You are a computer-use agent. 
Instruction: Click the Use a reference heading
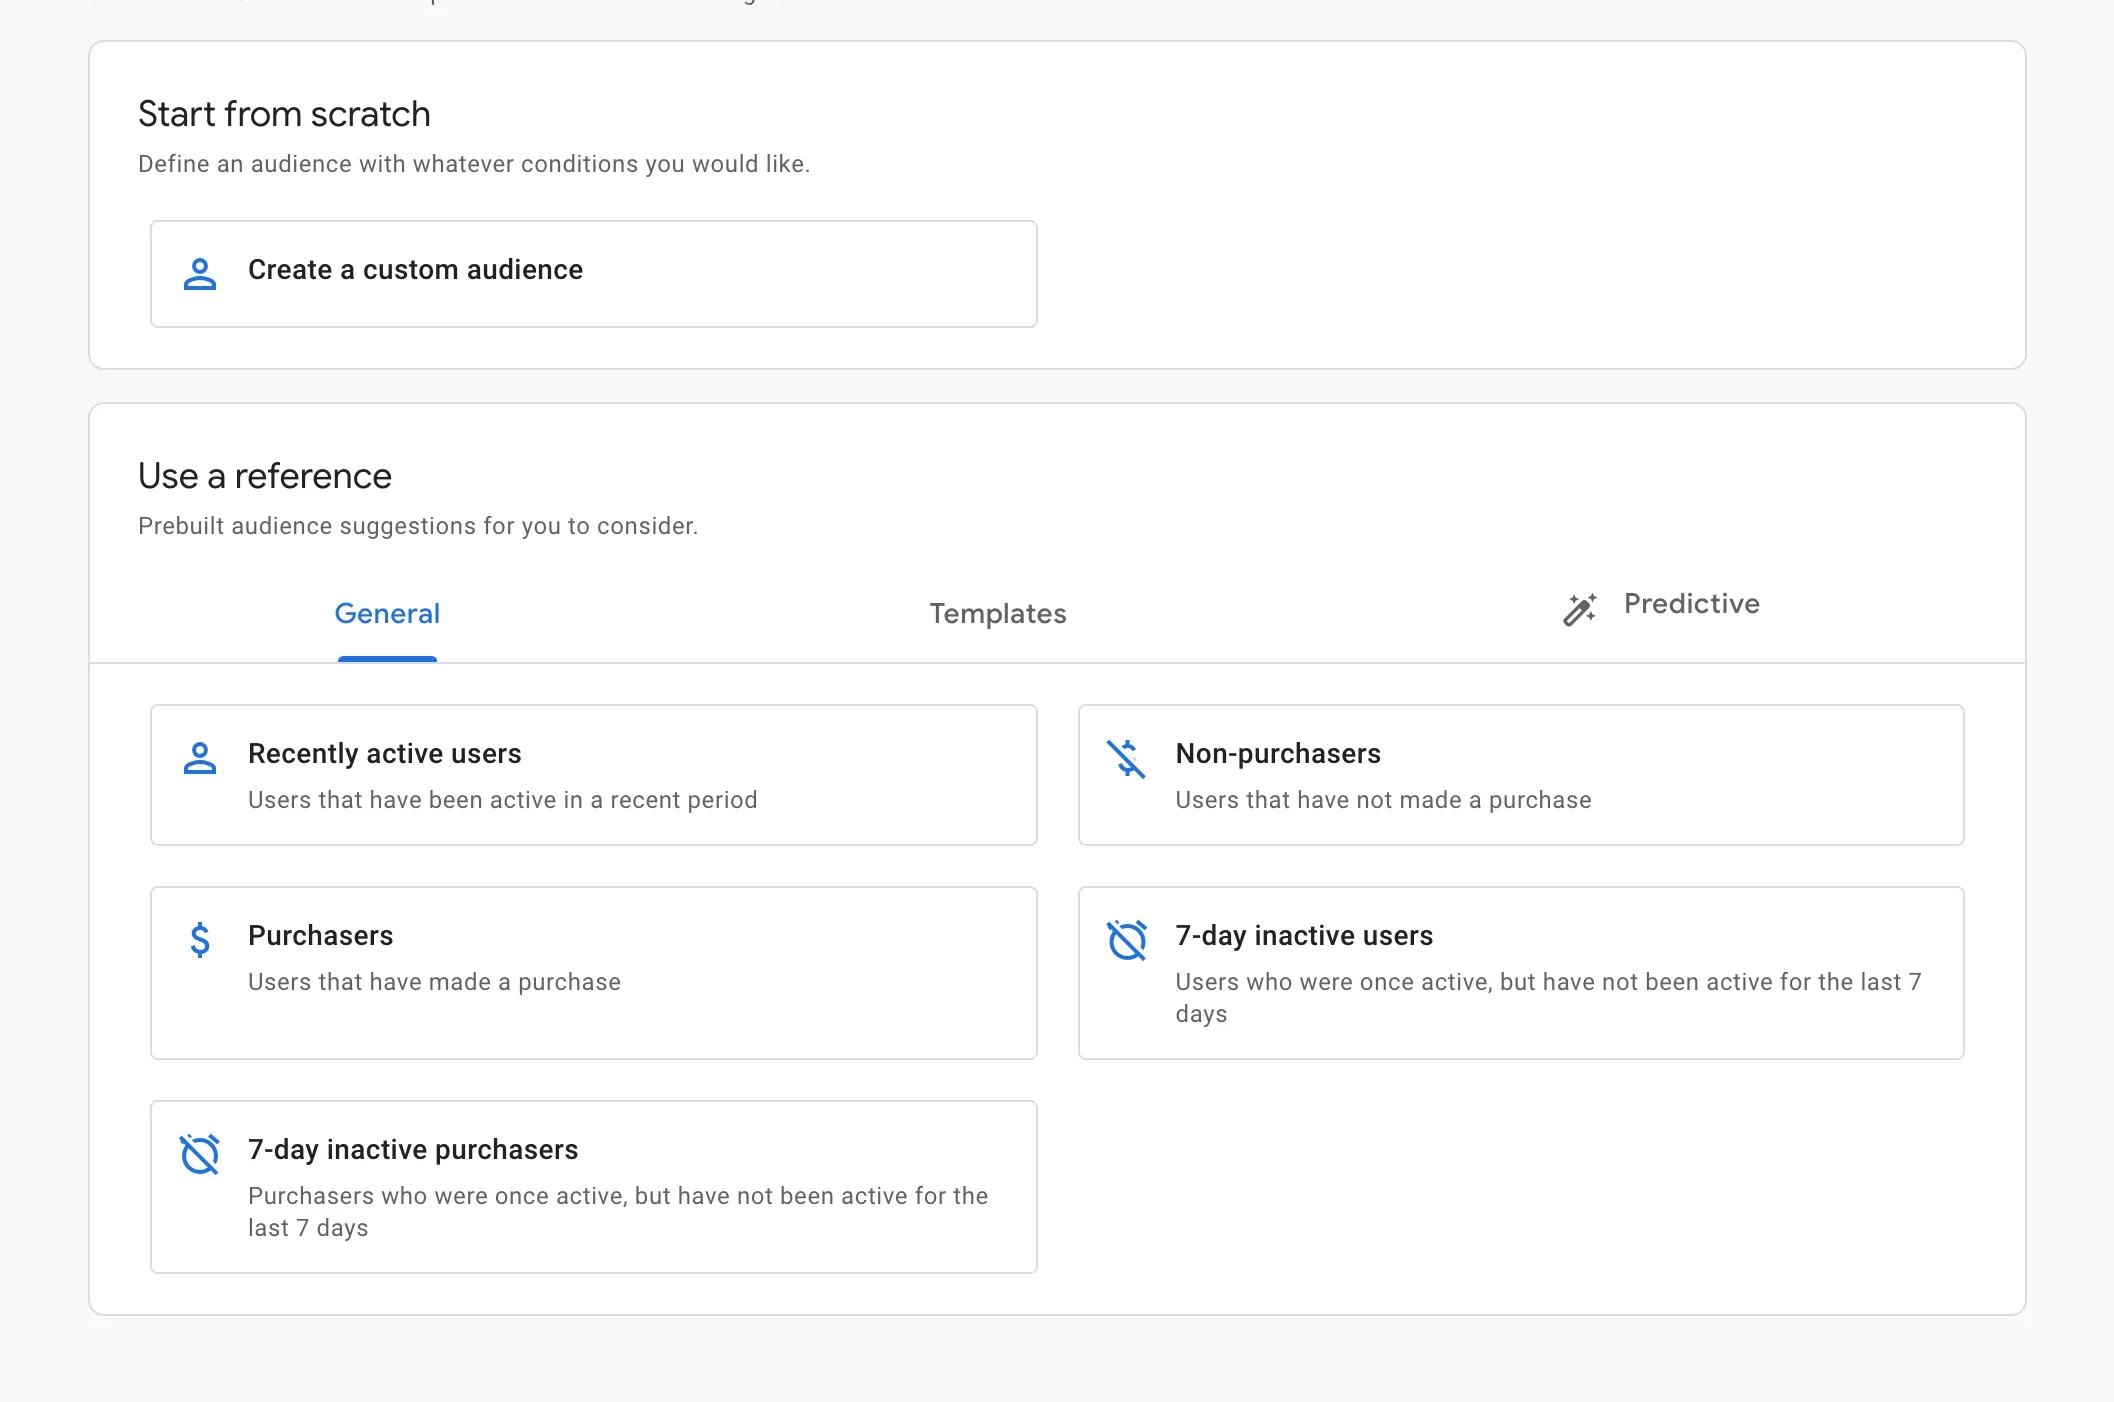point(265,476)
